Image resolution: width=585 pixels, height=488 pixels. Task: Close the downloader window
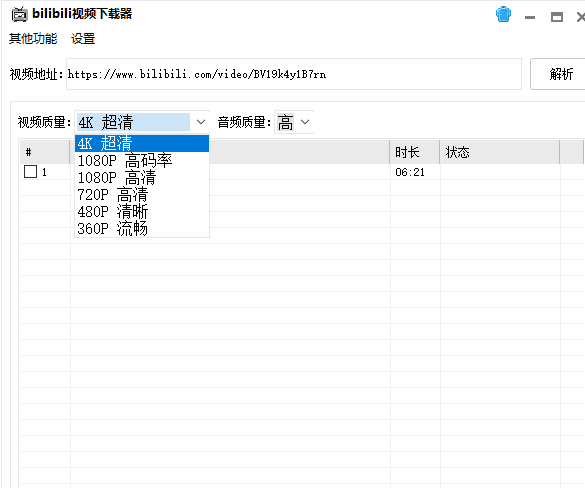[581, 17]
